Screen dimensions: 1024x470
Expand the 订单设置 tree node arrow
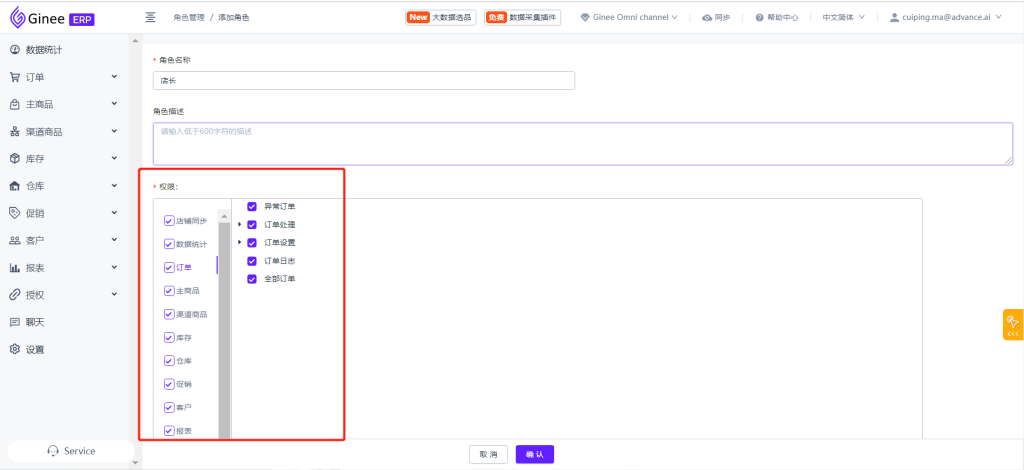click(x=240, y=243)
